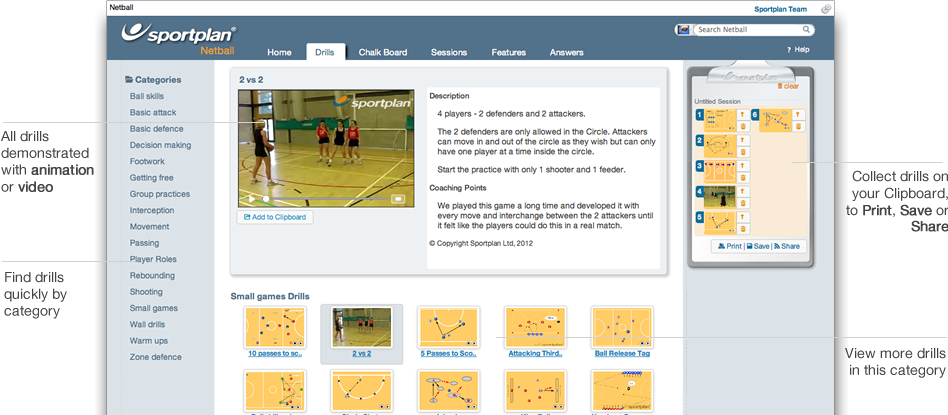Viewport: 948px width, 415px height.
Task: Play the 2 vs 2 drill video
Action: click(252, 198)
